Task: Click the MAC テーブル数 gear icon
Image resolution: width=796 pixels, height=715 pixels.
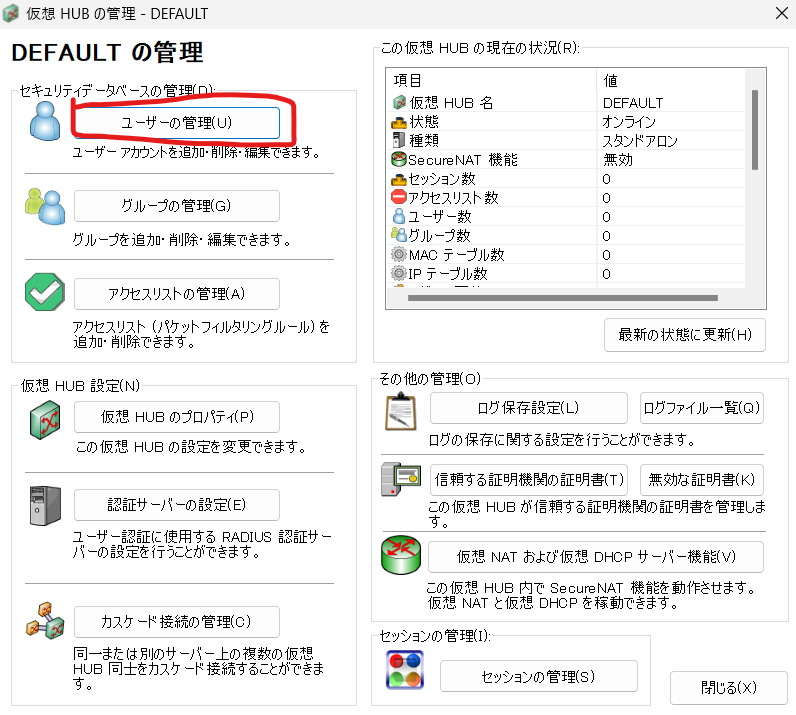Action: (399, 254)
